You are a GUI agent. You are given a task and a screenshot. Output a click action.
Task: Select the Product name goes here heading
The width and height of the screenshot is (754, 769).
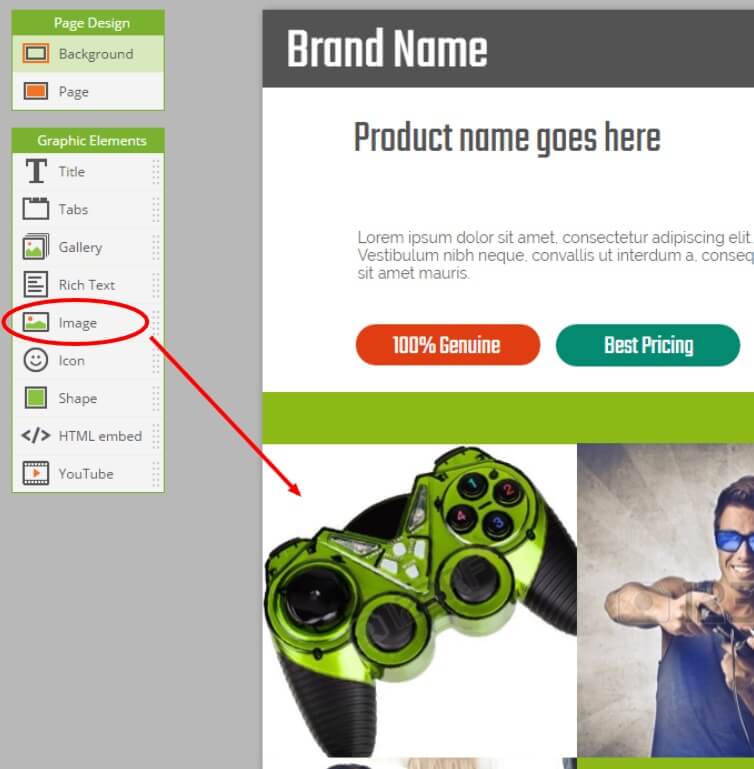(x=507, y=138)
